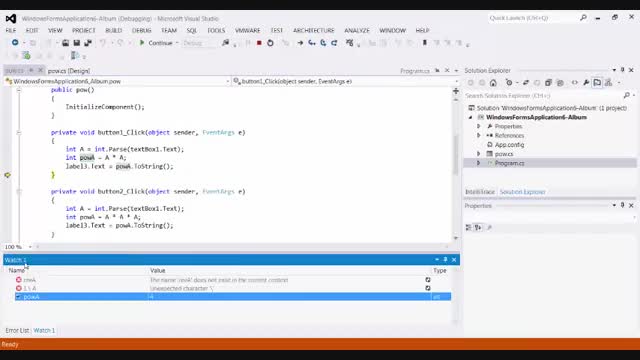This screenshot has width=640, height=360.
Task: Click the Continue debugging button
Action: coord(156,43)
